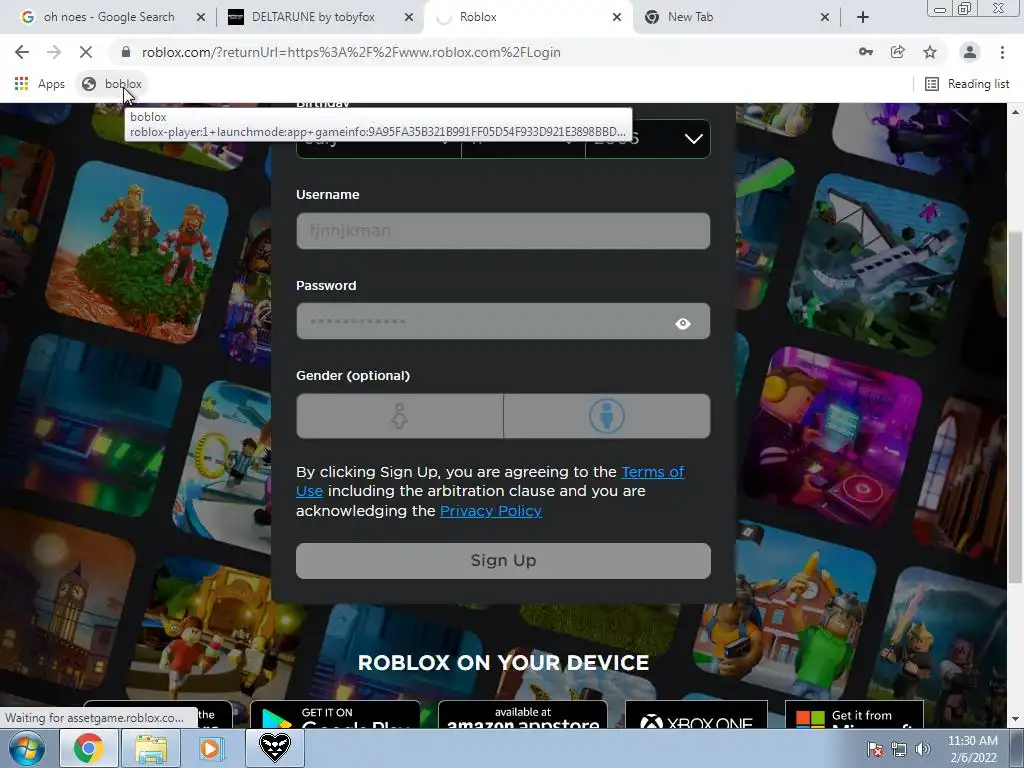Click the volume speaker tray icon
This screenshot has height=768, width=1024.
pos(923,749)
